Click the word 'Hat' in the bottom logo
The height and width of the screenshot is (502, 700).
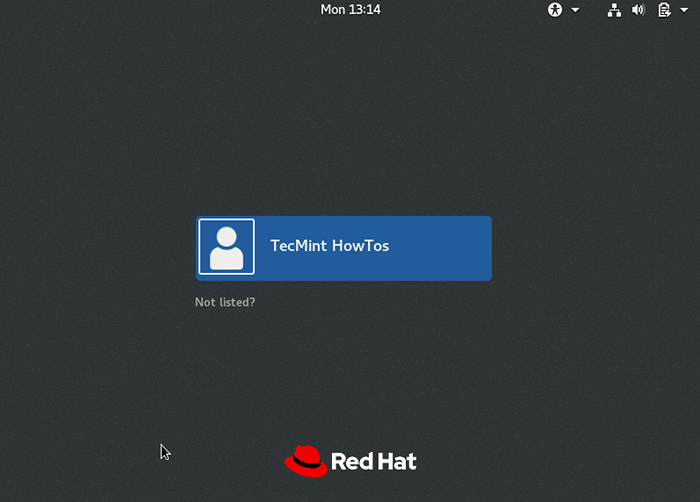click(397, 462)
